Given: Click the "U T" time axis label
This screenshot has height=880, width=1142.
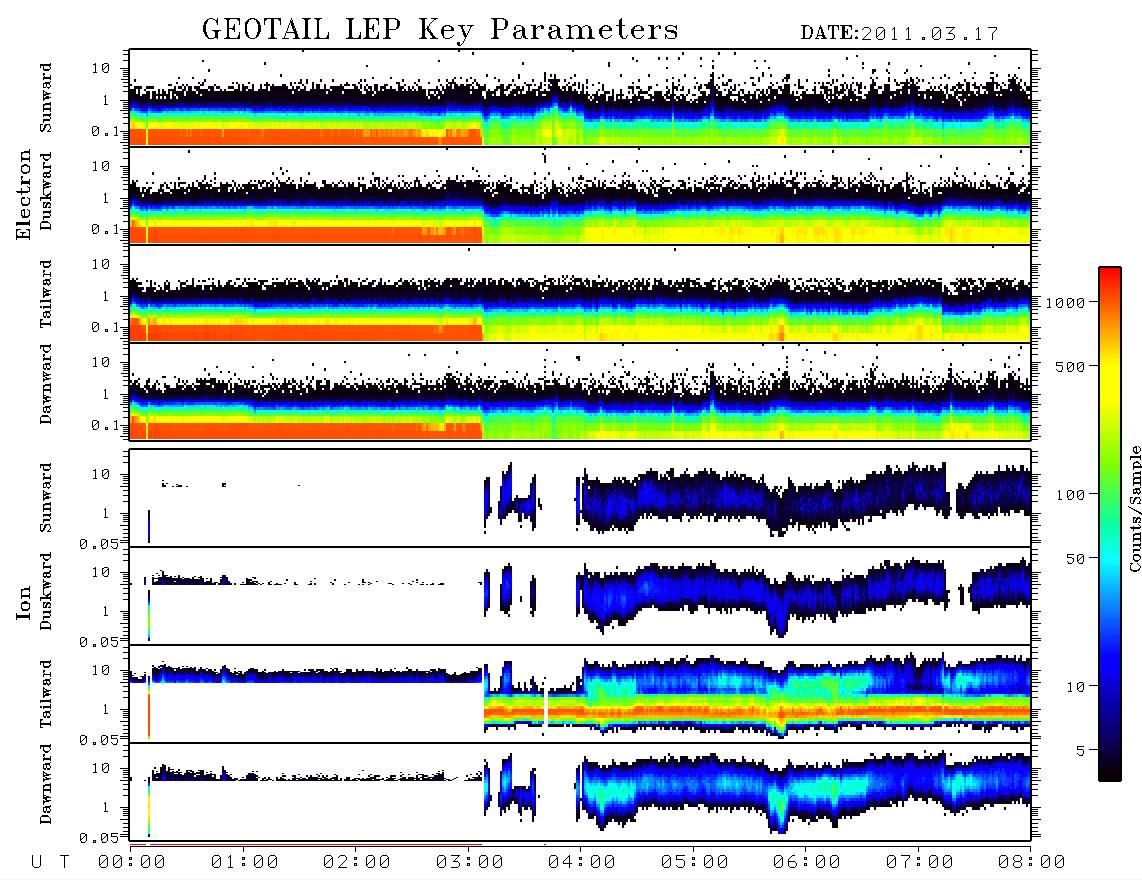Looking at the screenshot, I should pos(50,863).
